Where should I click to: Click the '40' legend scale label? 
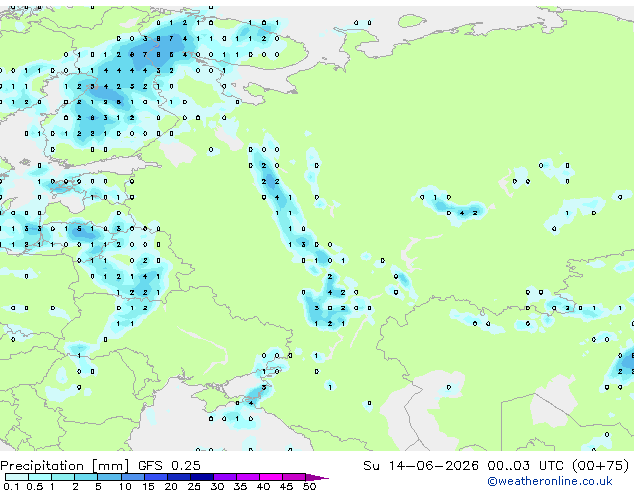[x=263, y=486]
